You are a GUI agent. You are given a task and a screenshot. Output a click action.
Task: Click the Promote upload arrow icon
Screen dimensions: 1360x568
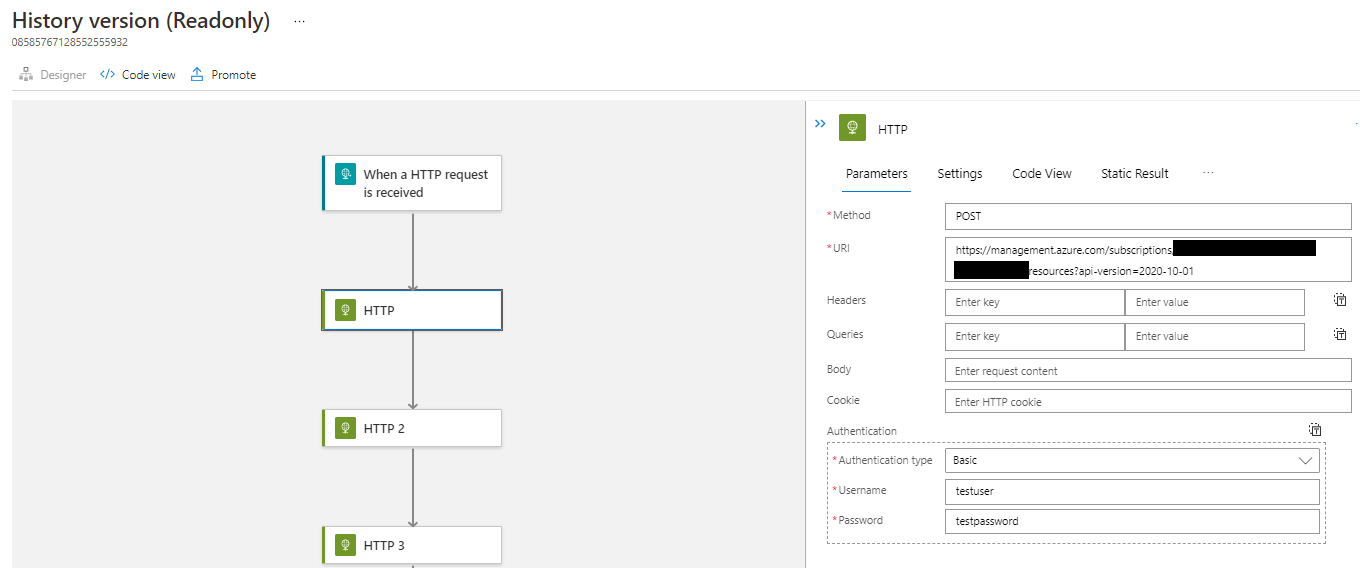[197, 74]
